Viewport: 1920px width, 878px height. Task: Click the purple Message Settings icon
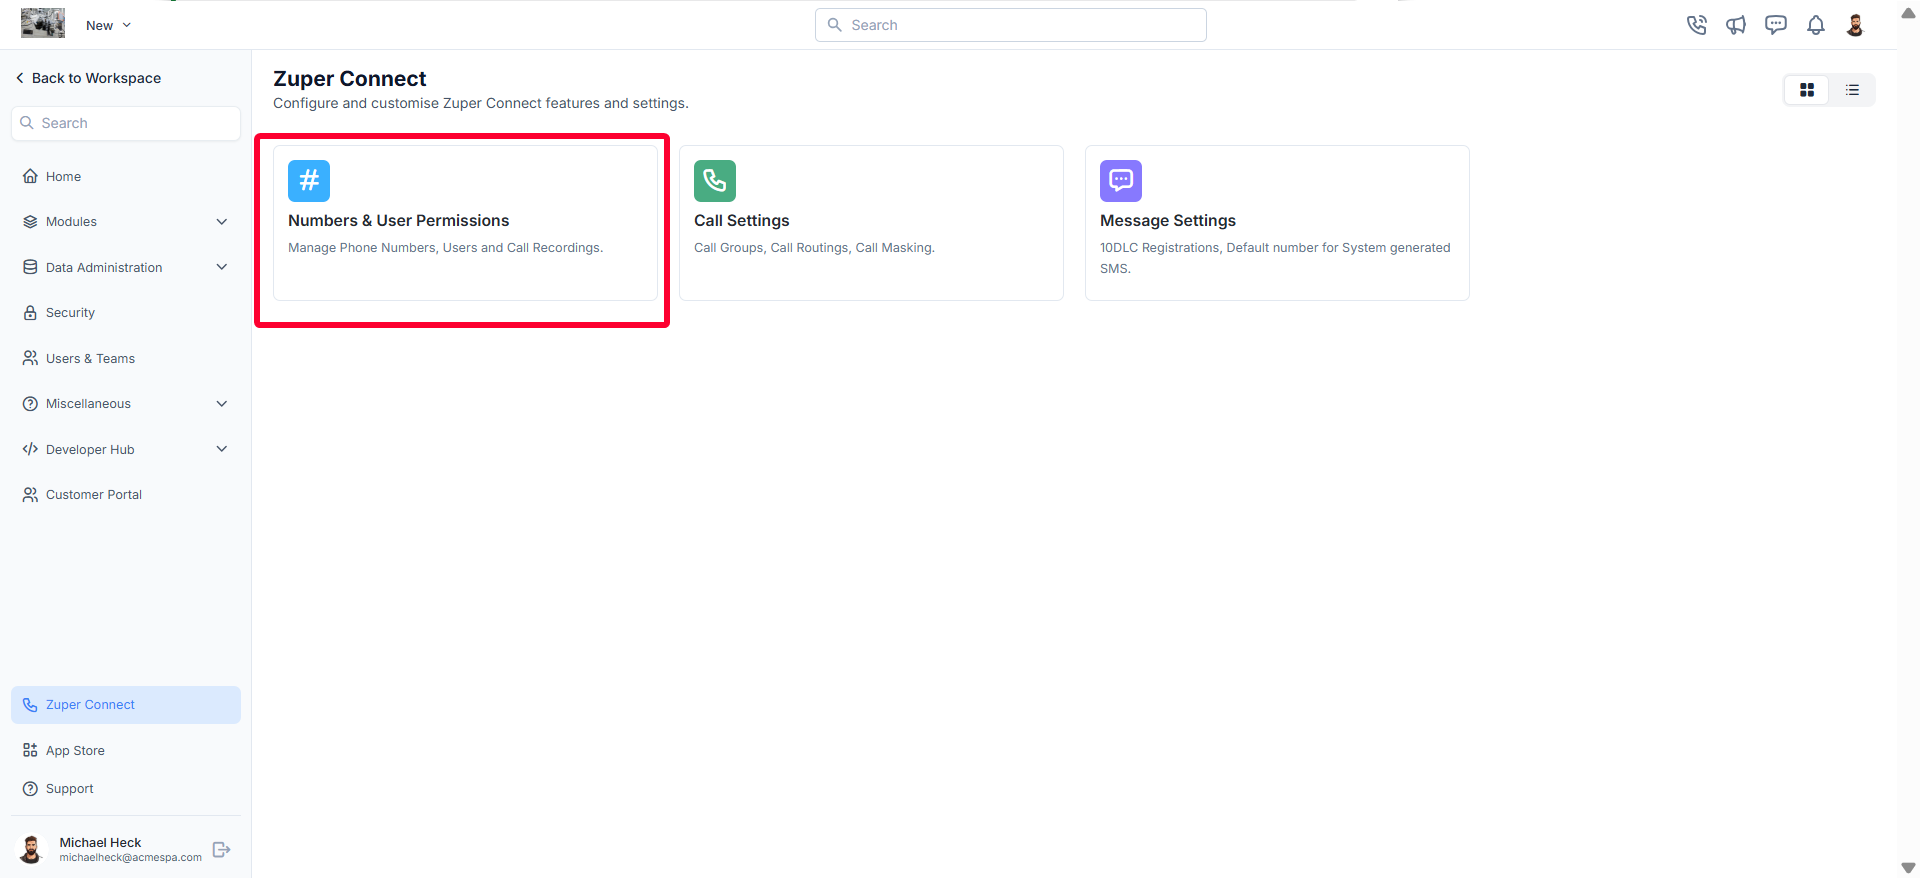(x=1121, y=181)
